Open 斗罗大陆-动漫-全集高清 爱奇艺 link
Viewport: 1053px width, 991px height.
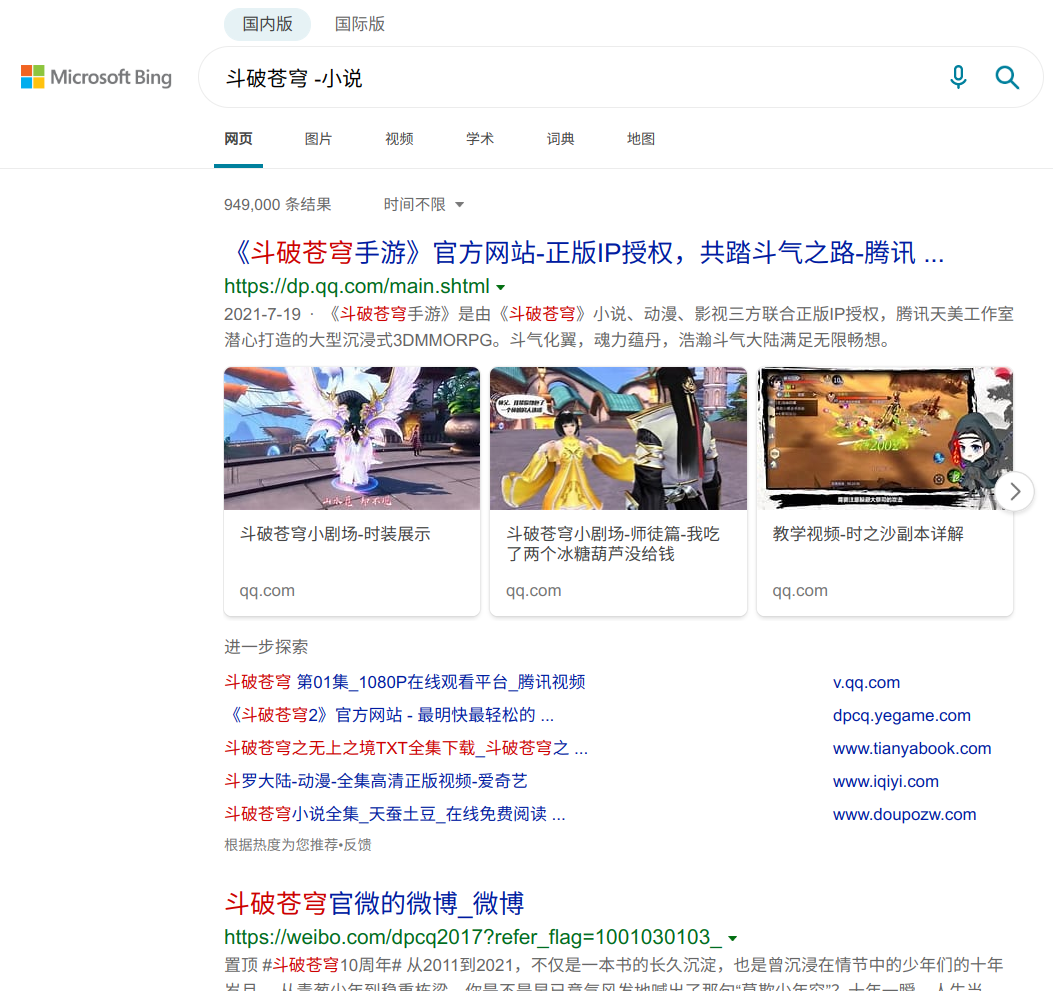point(376,781)
